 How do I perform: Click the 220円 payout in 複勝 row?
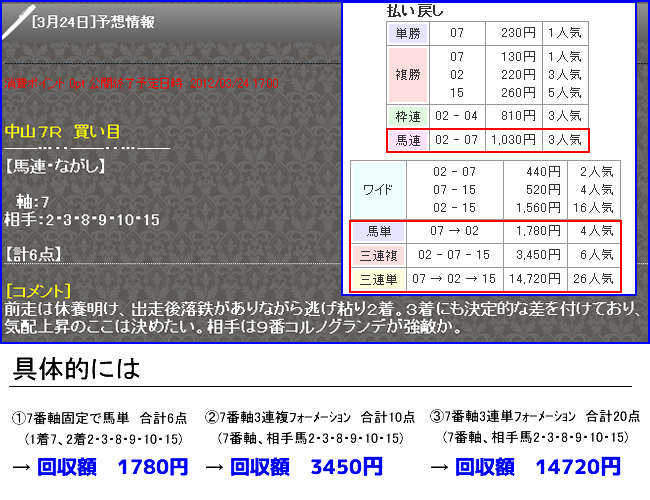pos(518,75)
